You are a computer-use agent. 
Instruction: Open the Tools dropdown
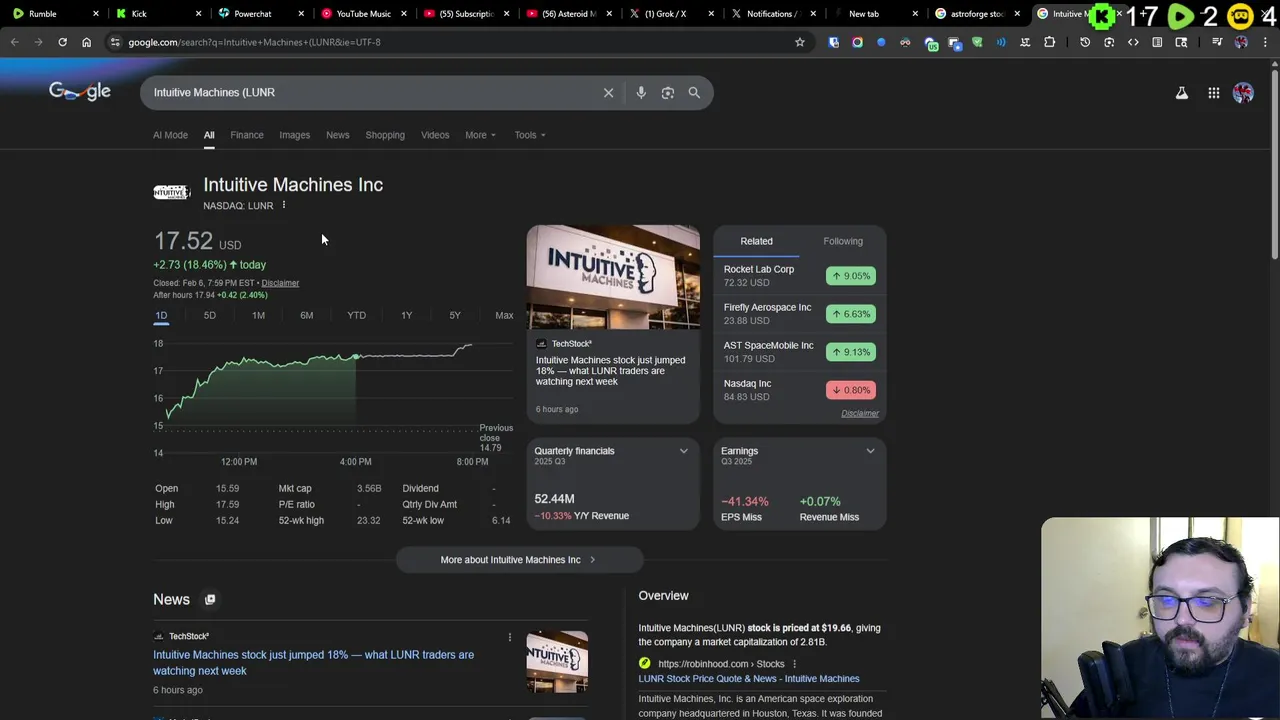[530, 135]
